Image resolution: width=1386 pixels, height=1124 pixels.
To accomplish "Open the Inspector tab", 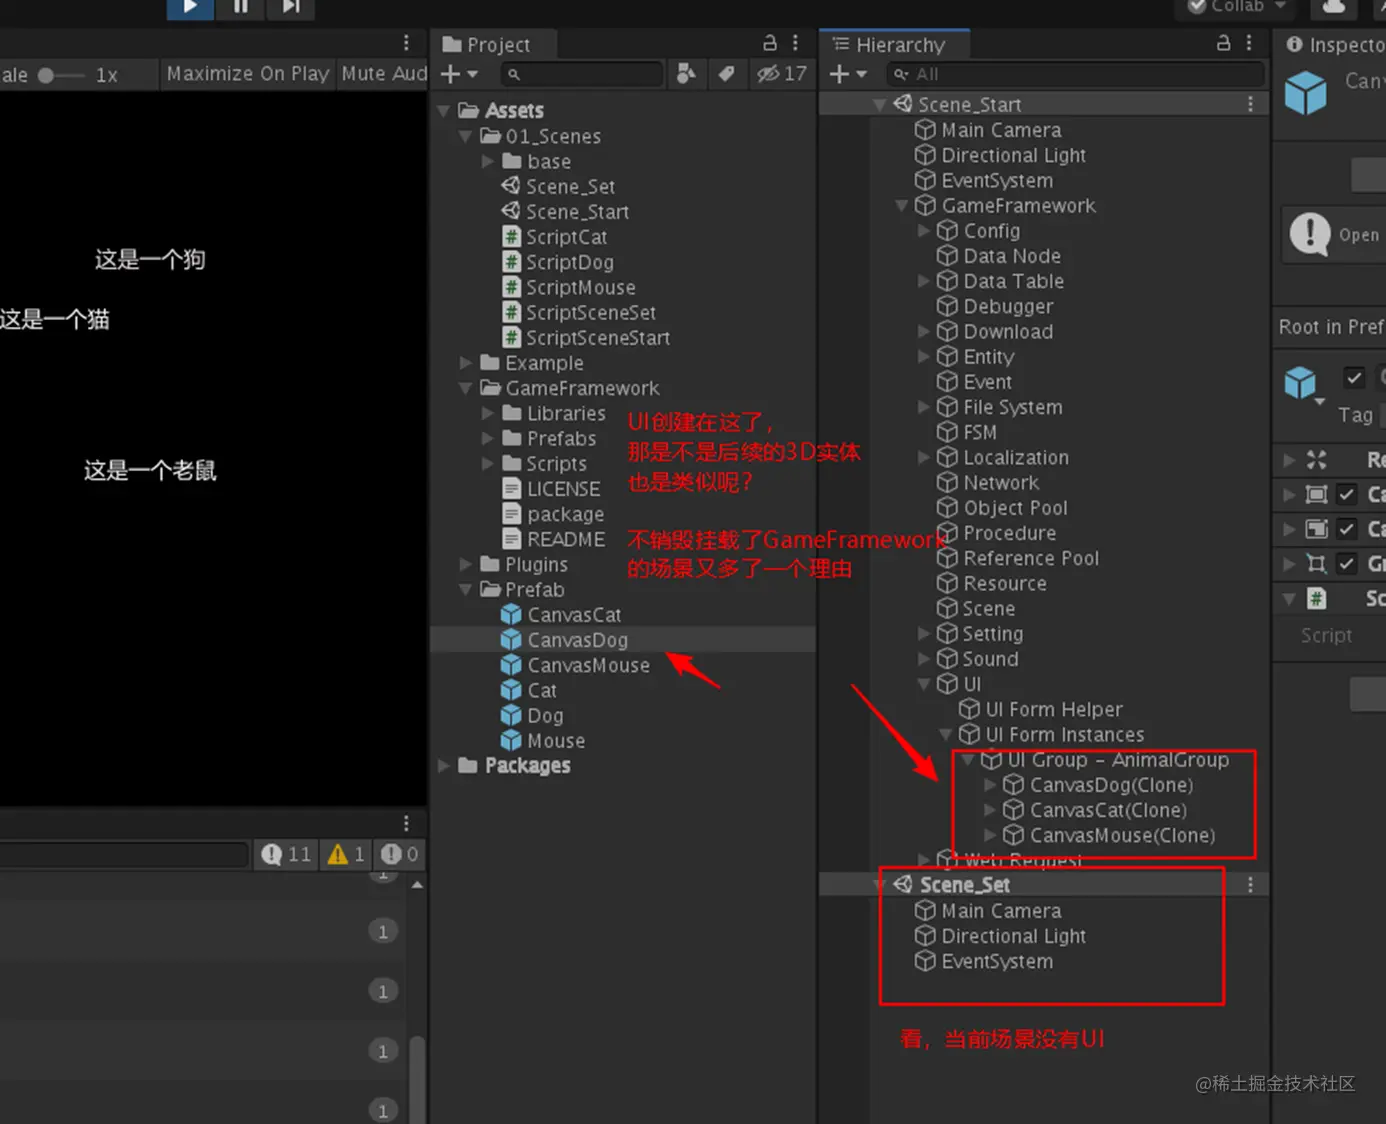I will [x=1334, y=44].
